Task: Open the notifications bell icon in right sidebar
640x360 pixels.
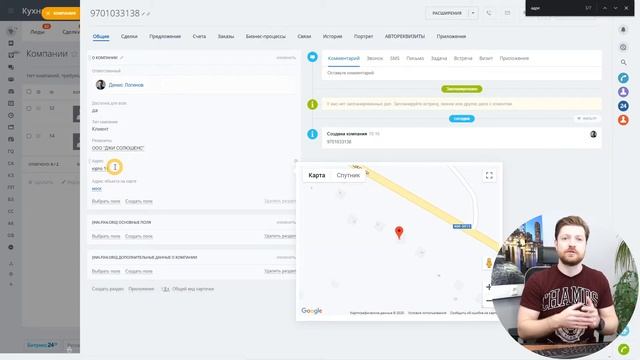Action: tap(623, 30)
